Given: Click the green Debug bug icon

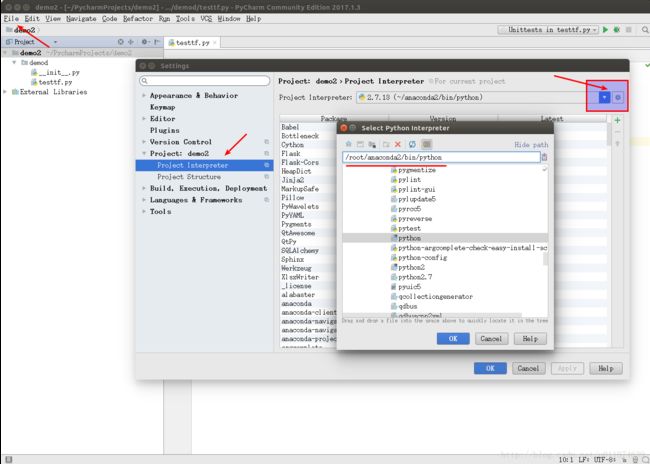Looking at the screenshot, I should [x=617, y=30].
